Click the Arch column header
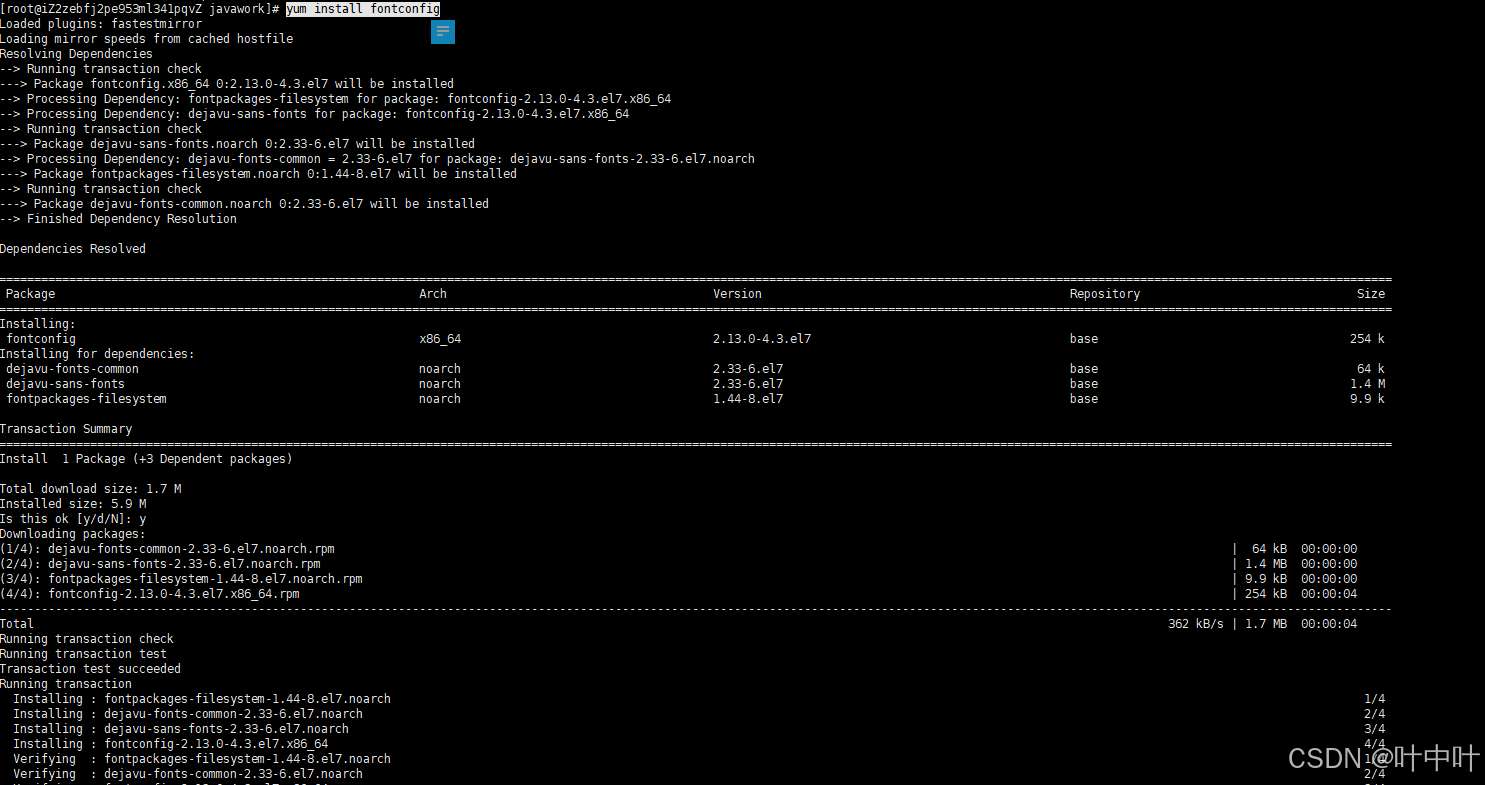The width and height of the screenshot is (1485, 785). click(x=432, y=293)
